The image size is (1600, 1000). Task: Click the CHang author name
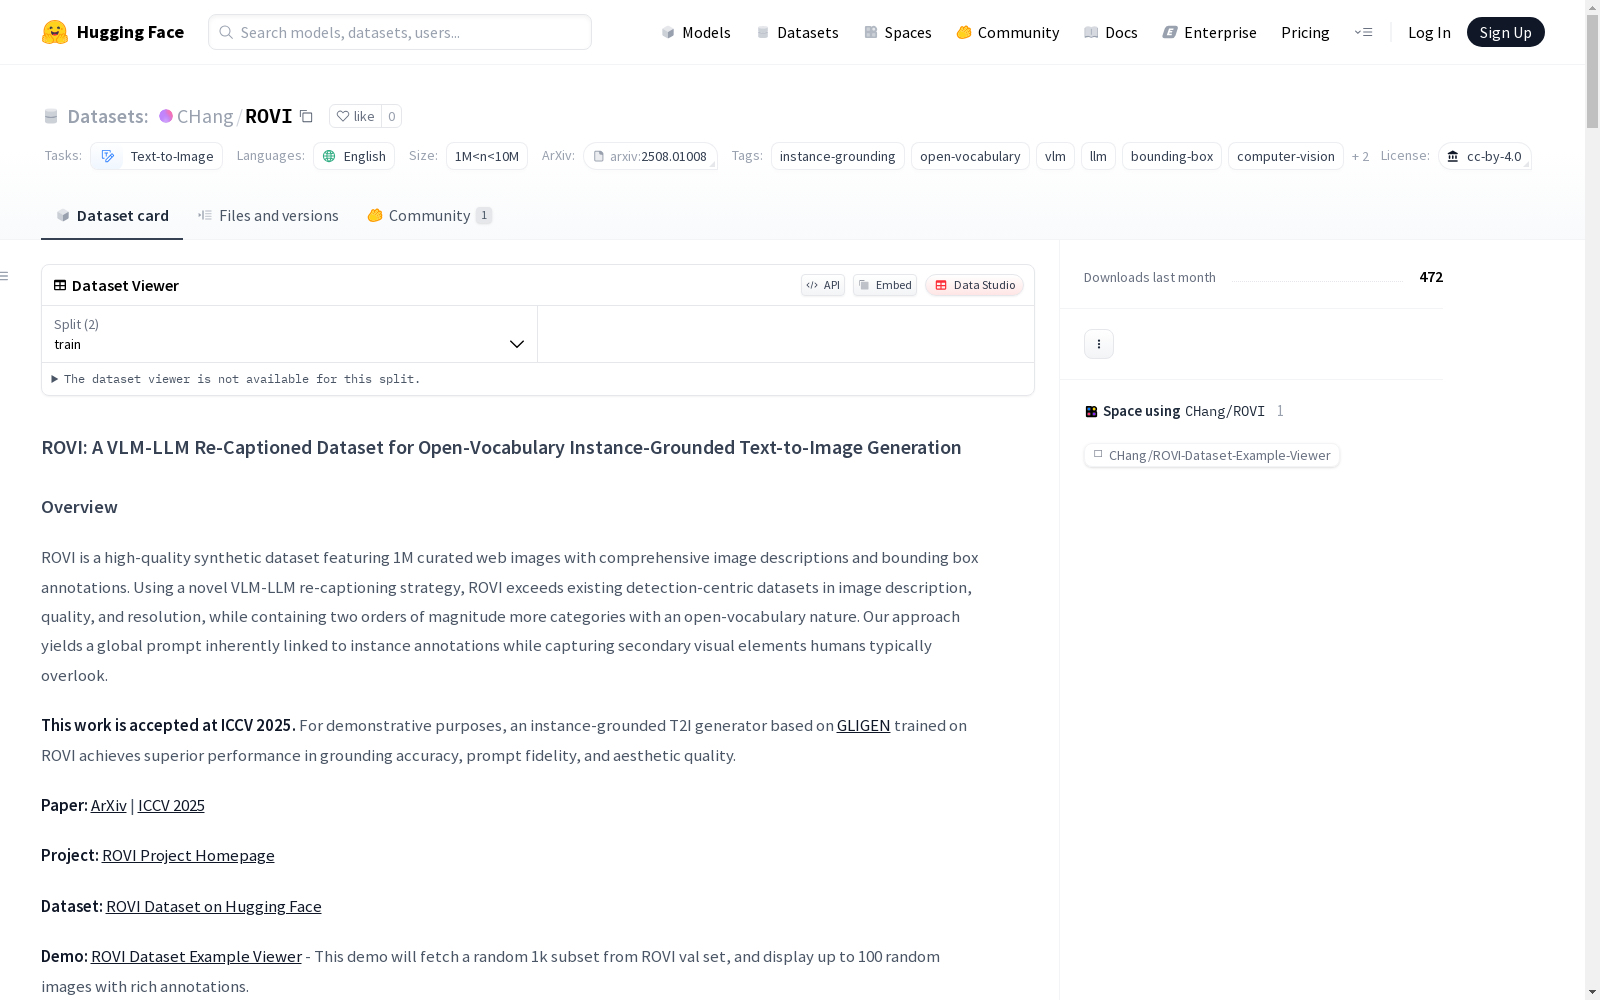click(x=205, y=117)
